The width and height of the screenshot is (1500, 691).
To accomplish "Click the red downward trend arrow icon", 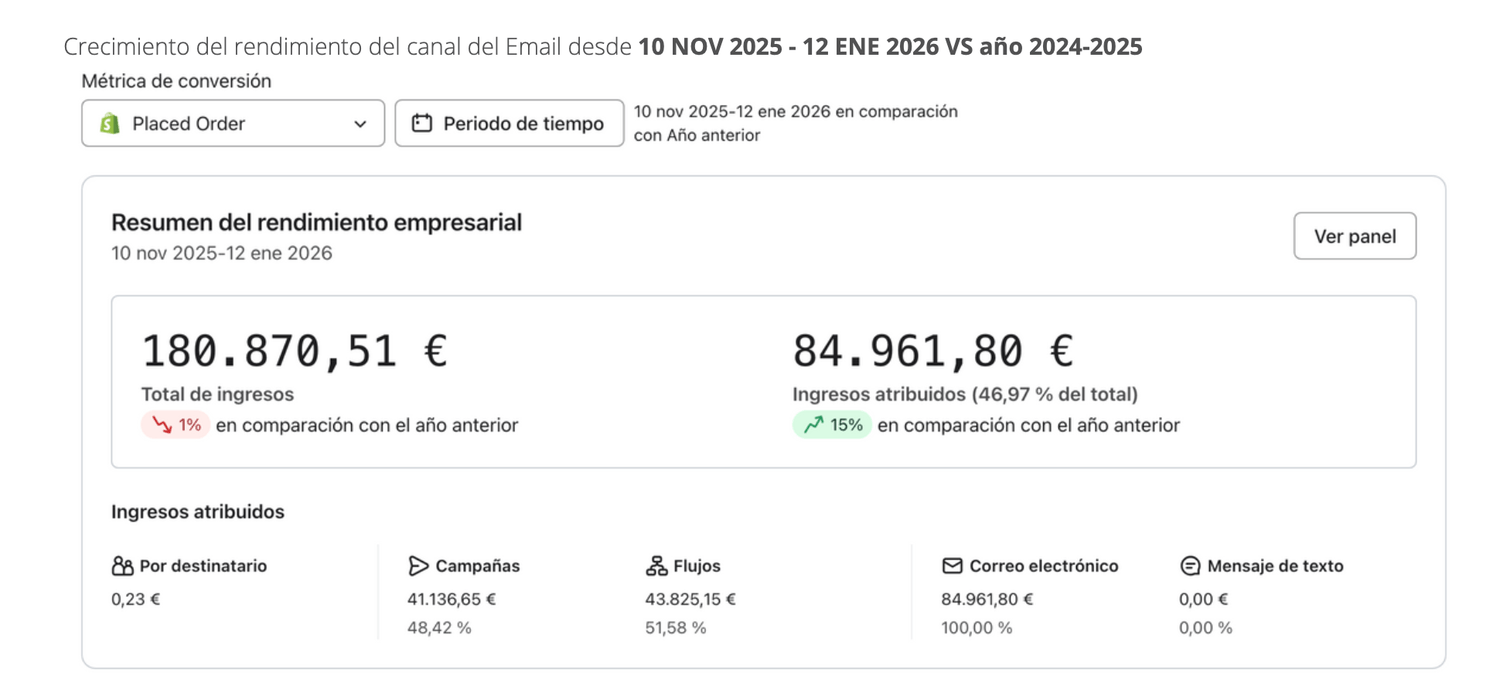I will 161,425.
